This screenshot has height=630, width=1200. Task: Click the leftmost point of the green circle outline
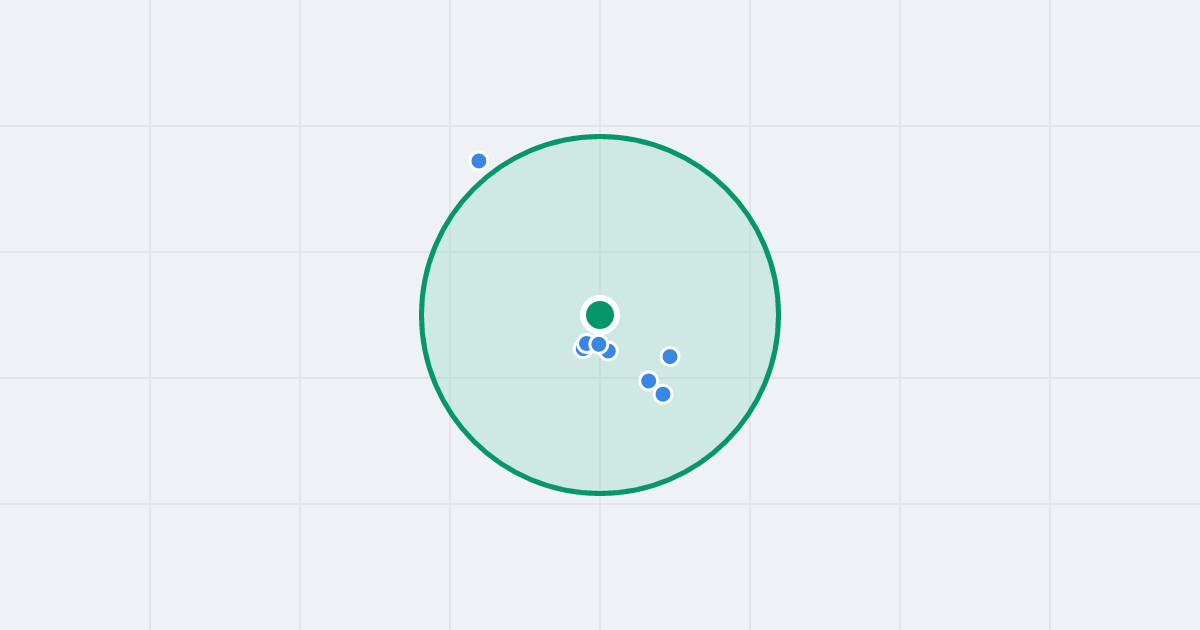(x=422, y=315)
